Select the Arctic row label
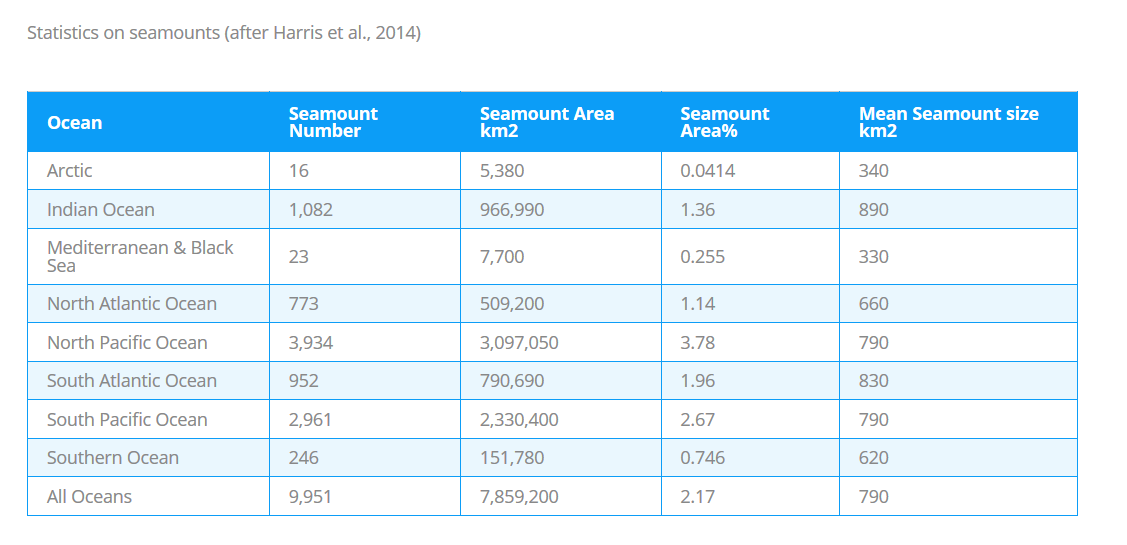The image size is (1127, 545). (x=70, y=171)
